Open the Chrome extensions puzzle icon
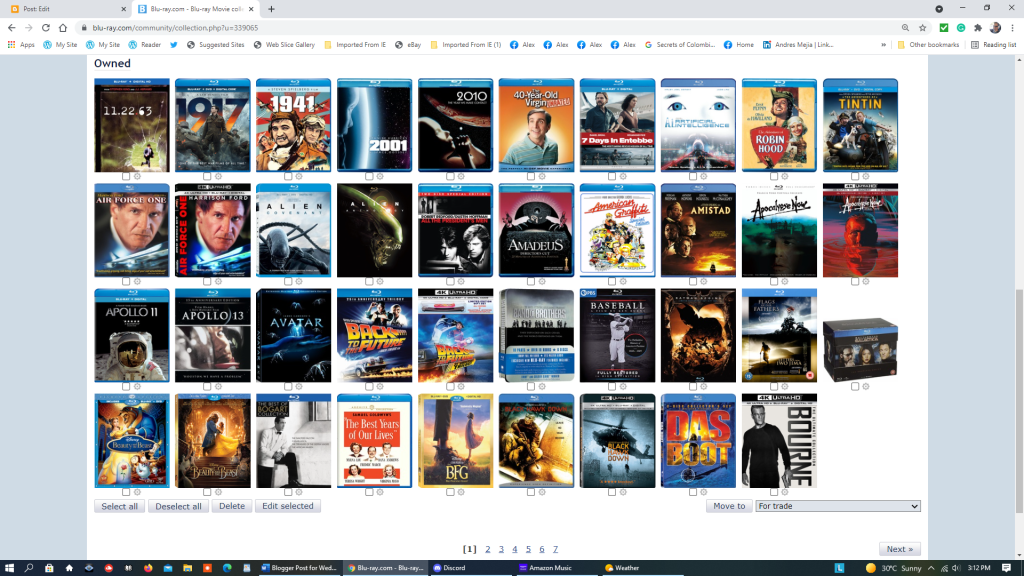Screen dimensions: 1024x576 pos(976,28)
